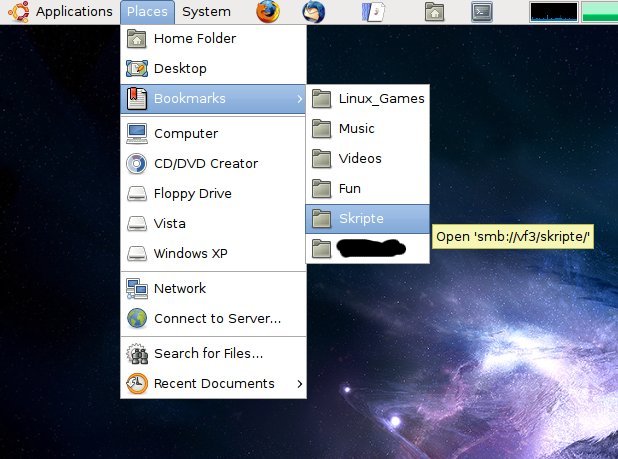Click the Videos folder icon

click(321, 158)
